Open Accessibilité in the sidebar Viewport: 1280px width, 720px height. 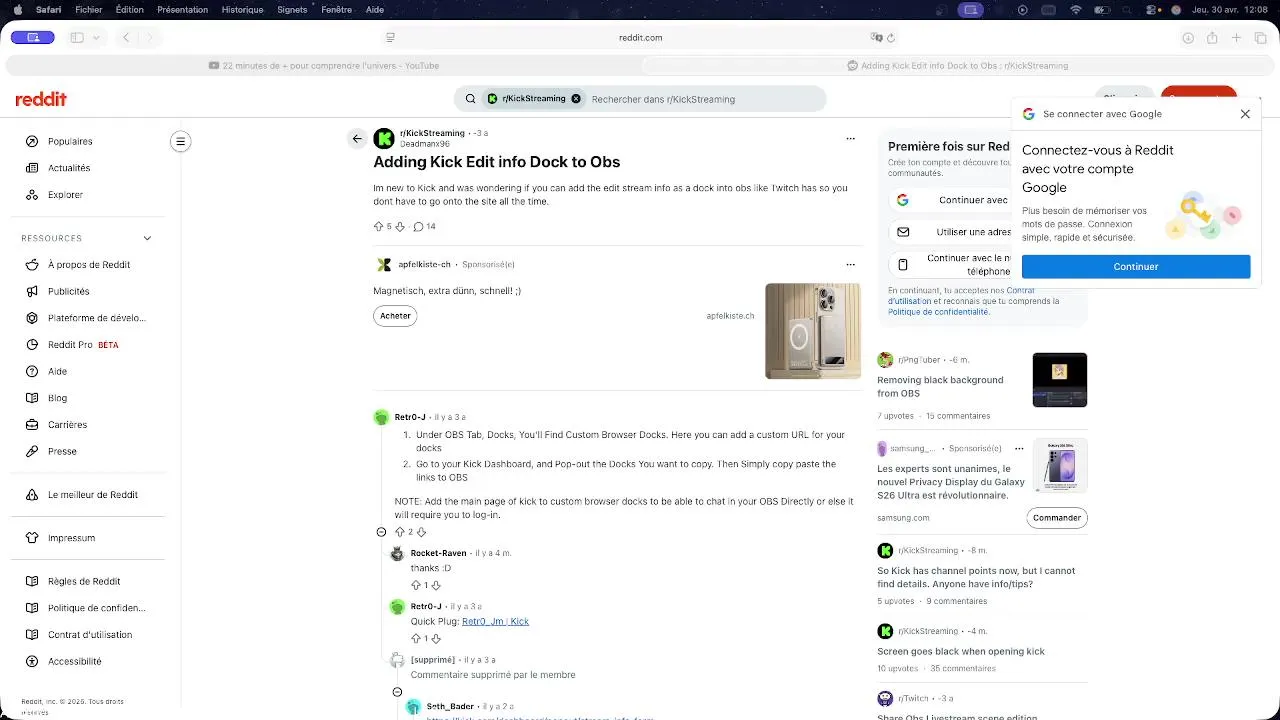[x=75, y=662]
